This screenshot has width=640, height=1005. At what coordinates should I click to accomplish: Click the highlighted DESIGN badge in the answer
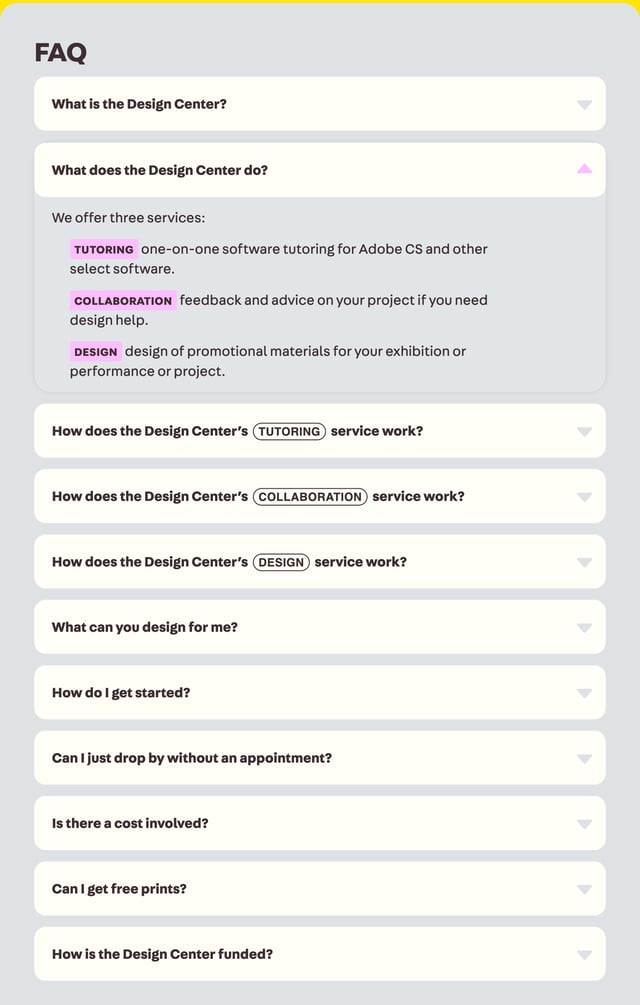(x=96, y=352)
